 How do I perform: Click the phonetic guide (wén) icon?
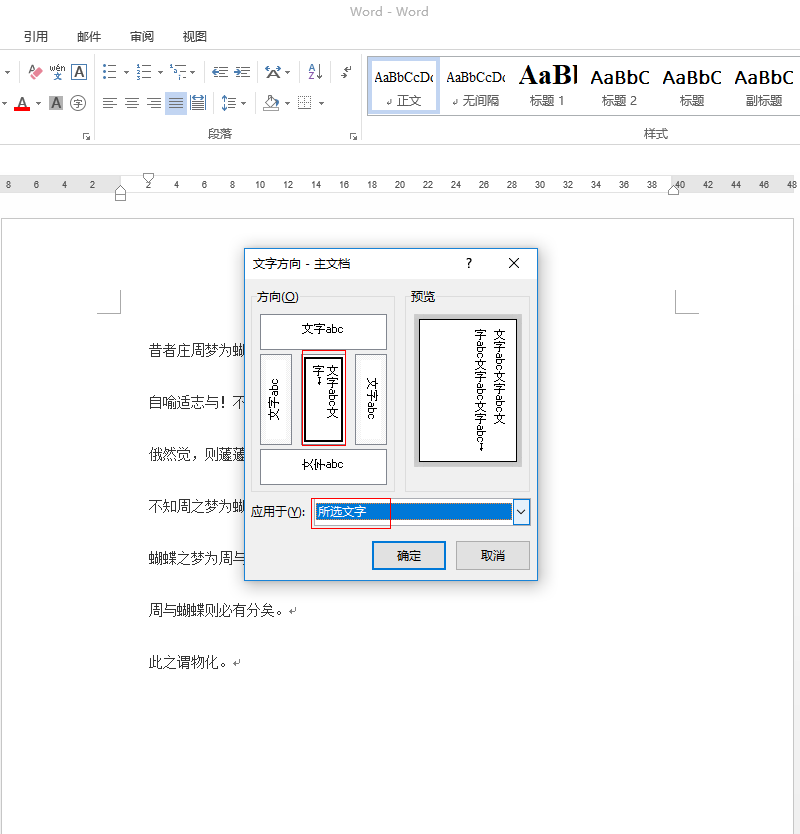pyautogui.click(x=57, y=72)
